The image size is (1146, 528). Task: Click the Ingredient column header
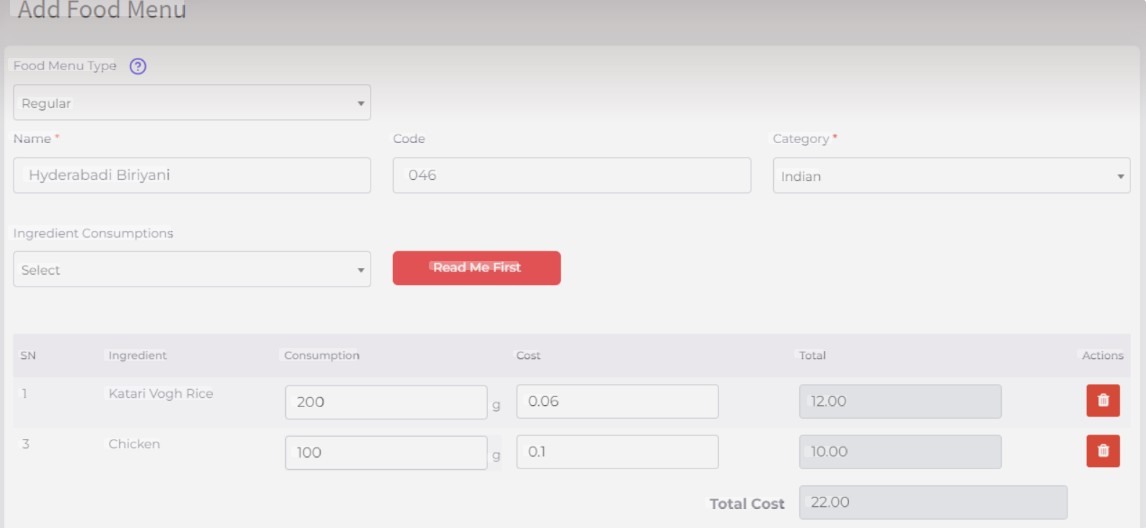(x=137, y=355)
